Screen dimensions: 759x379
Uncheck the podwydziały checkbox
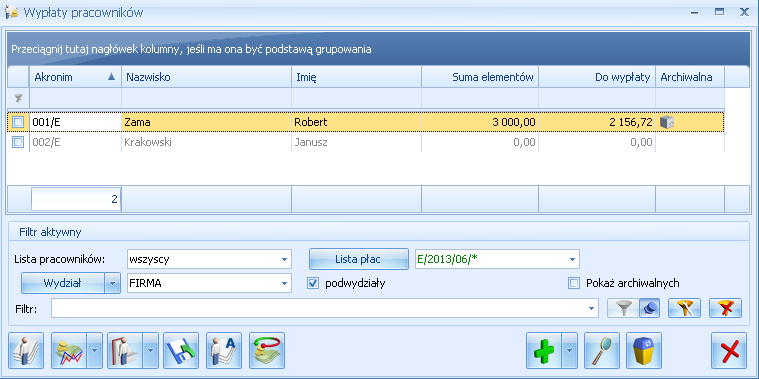(x=313, y=283)
